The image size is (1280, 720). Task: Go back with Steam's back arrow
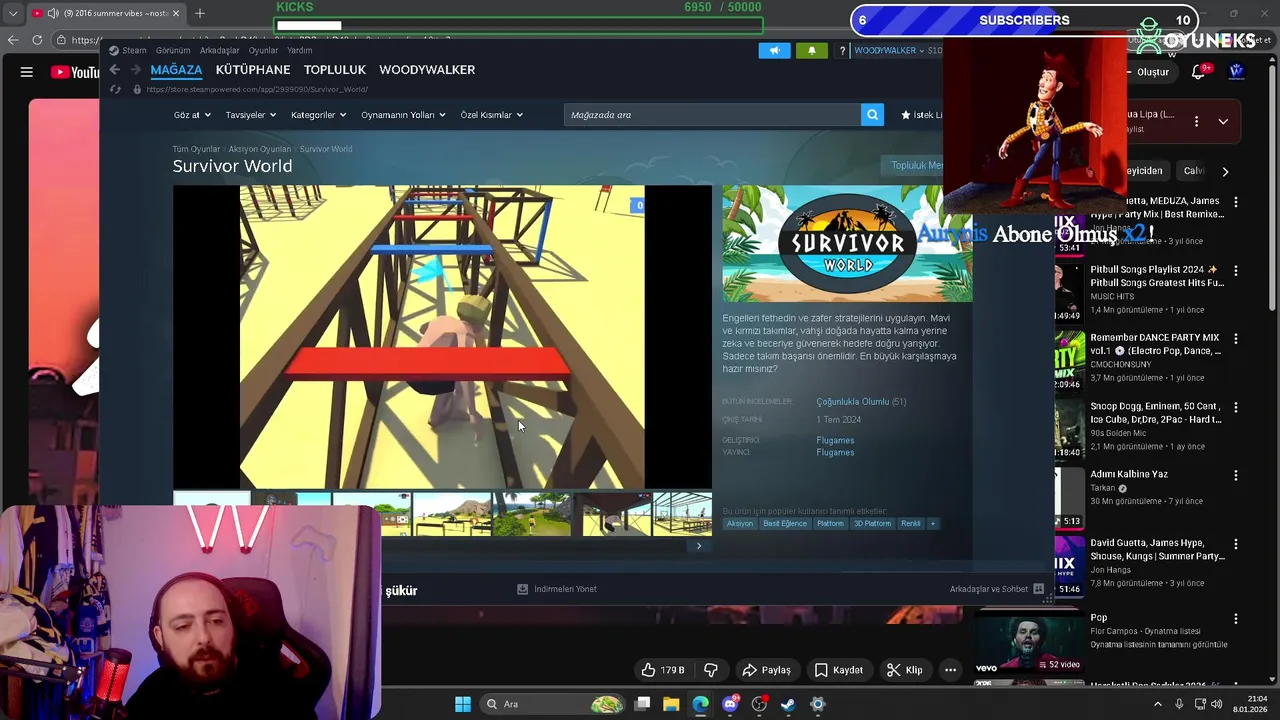coord(115,70)
